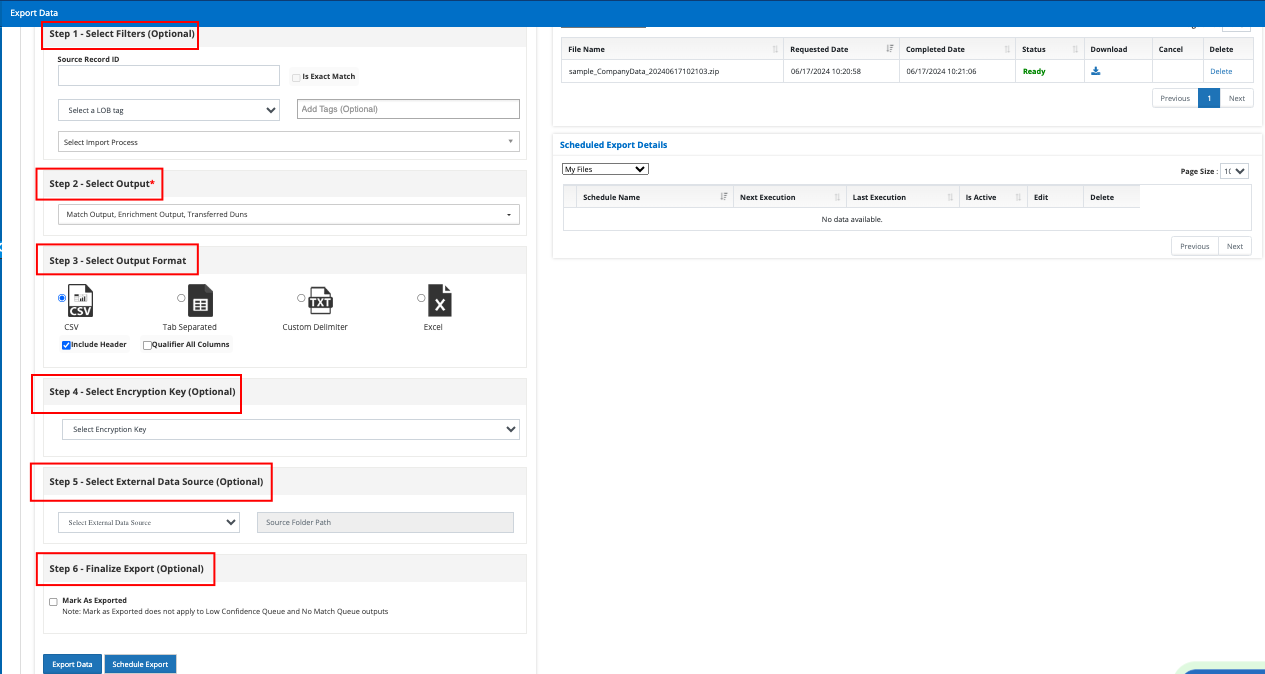Click the Source Folder Path field
Viewport: 1265px width, 674px height.
(385, 522)
